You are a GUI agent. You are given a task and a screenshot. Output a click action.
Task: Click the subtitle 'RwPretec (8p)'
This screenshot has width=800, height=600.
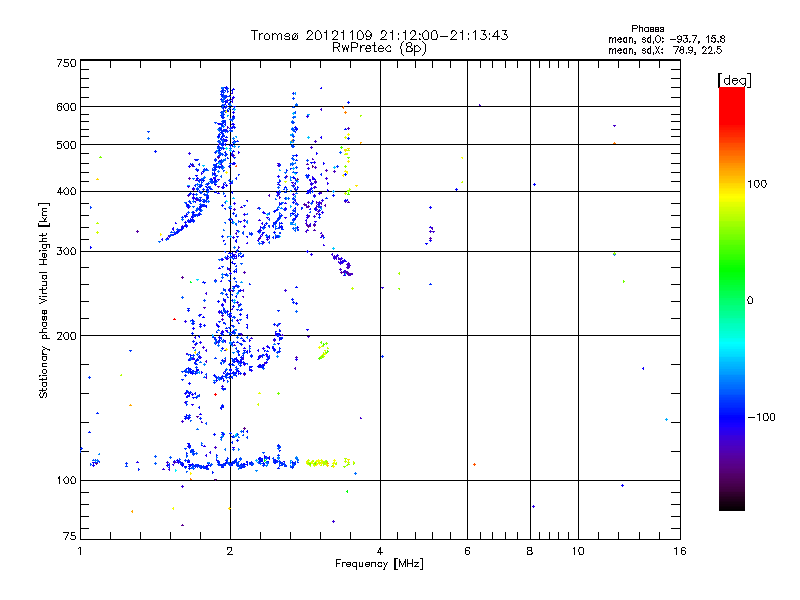click(379, 48)
